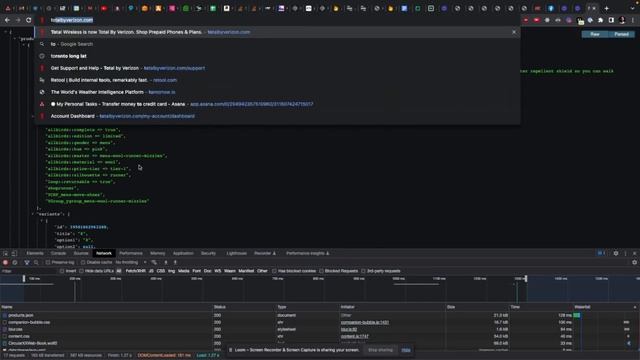Open a new browser tab
Image resolution: width=640 pixels, height=360 pixels.
coord(607,8)
